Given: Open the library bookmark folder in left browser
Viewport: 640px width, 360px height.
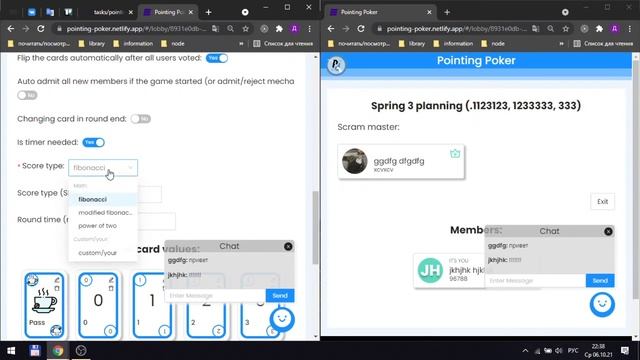Looking at the screenshot, I should point(92,44).
